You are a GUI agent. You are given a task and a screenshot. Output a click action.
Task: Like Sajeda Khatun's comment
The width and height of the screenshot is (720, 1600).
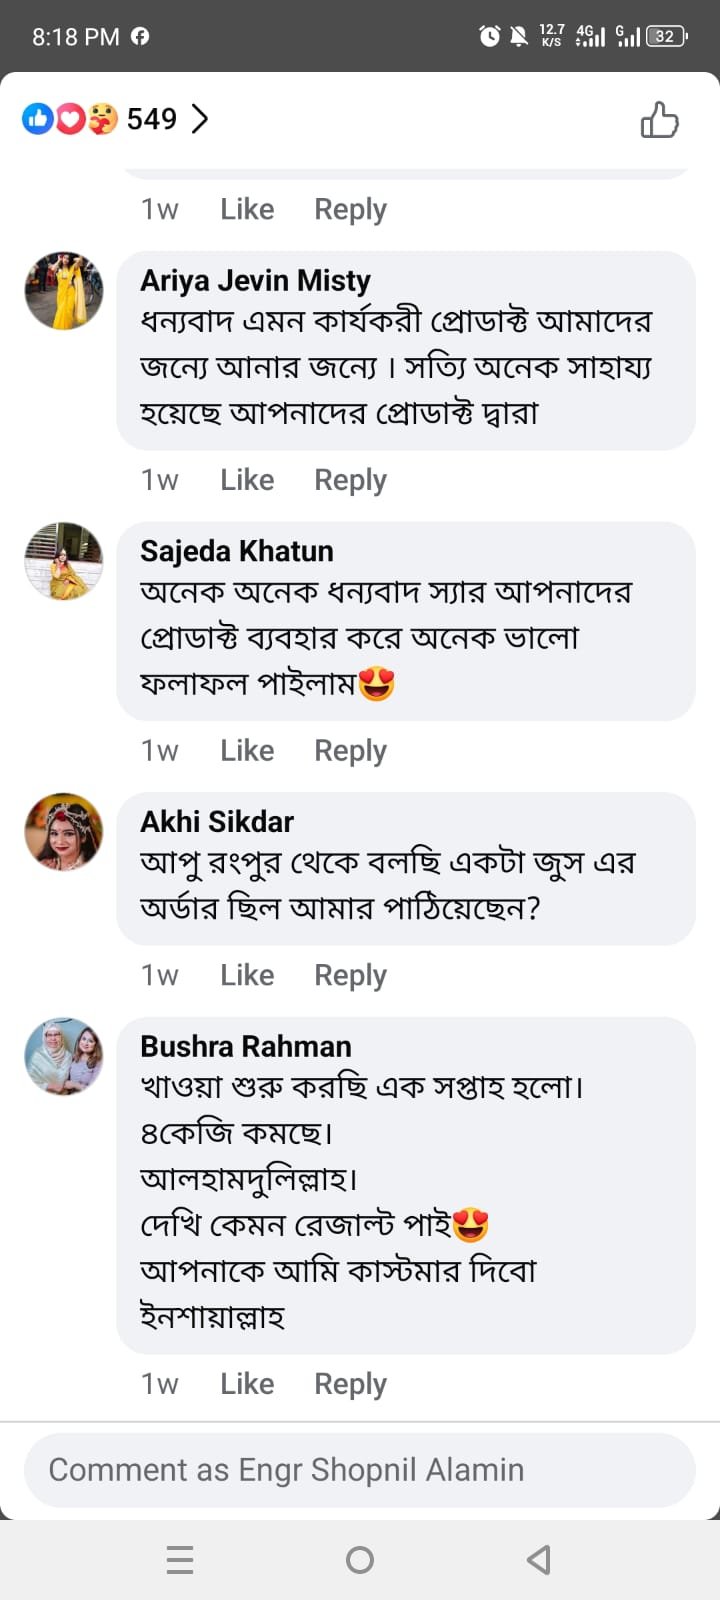click(x=247, y=750)
